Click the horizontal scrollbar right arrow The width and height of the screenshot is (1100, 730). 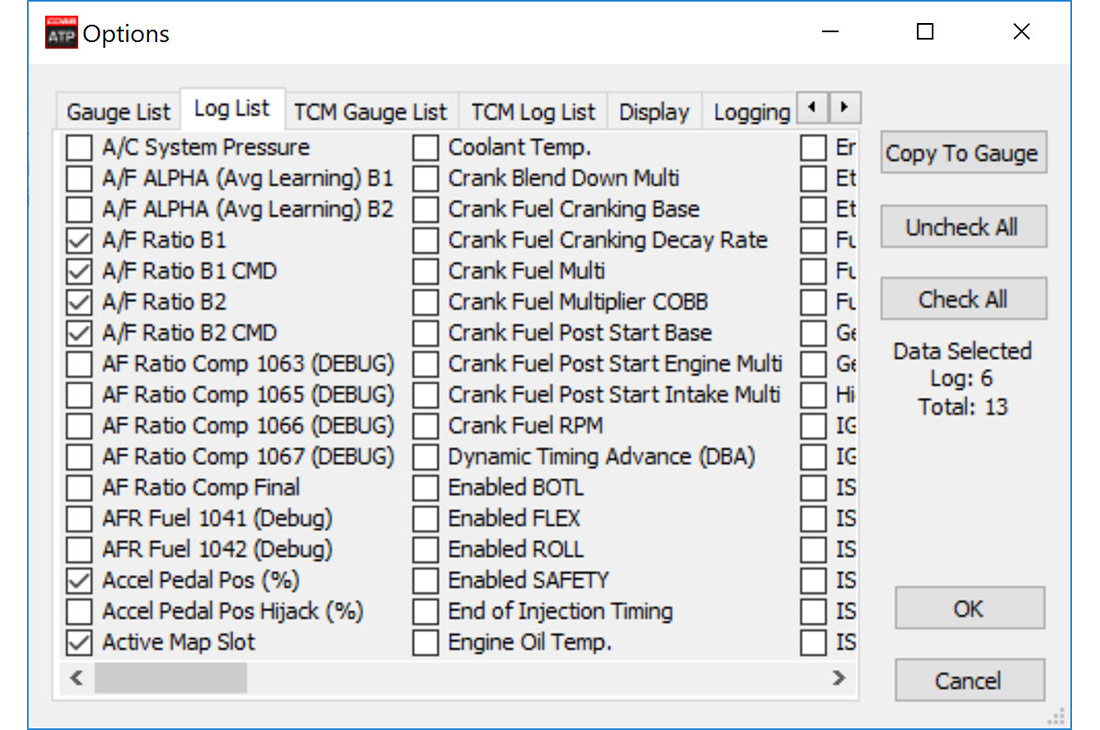point(838,678)
